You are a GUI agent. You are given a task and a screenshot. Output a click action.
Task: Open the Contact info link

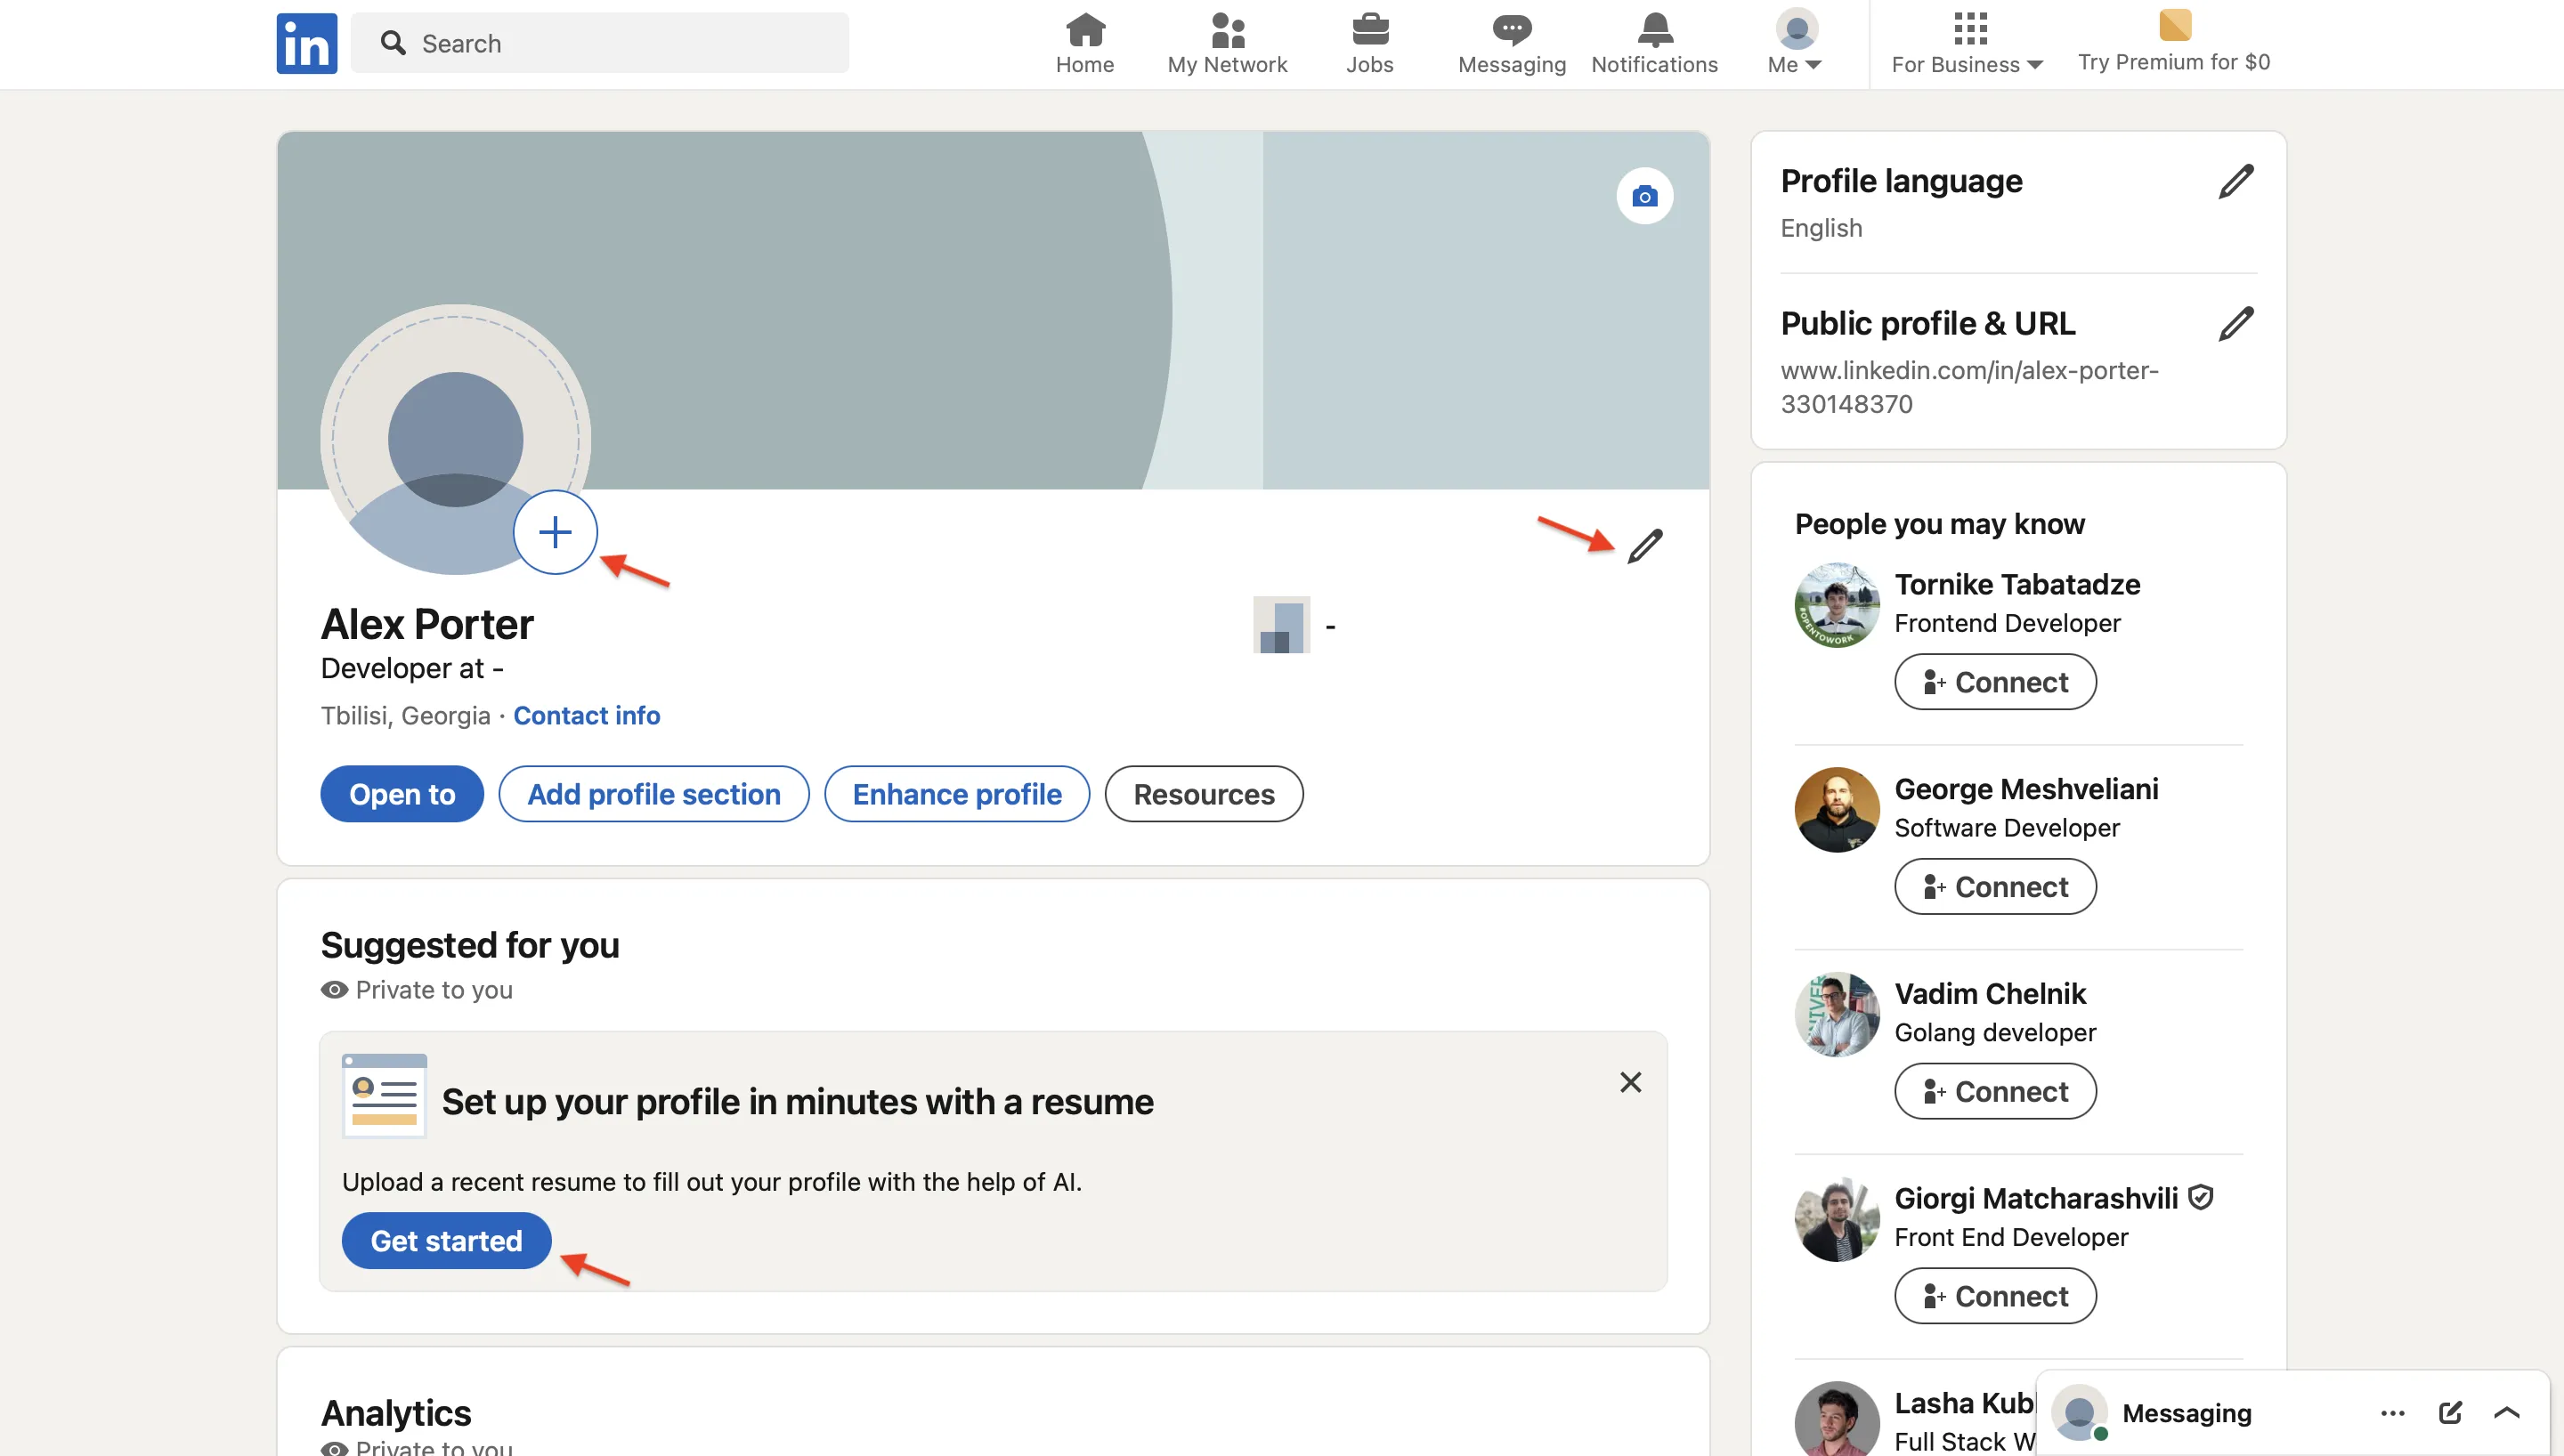(586, 716)
